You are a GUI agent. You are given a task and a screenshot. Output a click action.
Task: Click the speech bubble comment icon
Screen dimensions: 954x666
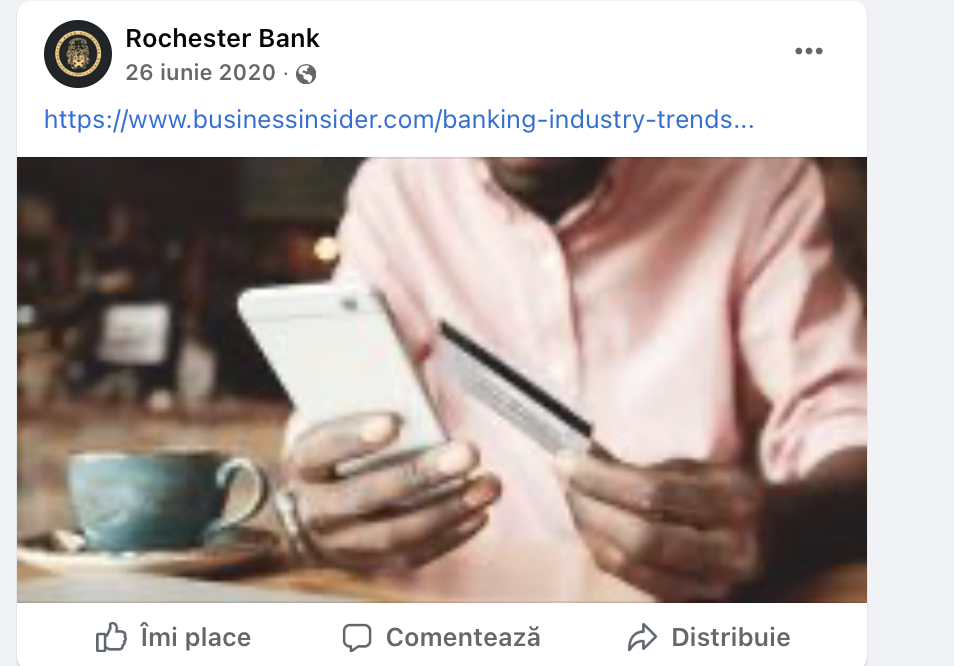pyautogui.click(x=357, y=637)
